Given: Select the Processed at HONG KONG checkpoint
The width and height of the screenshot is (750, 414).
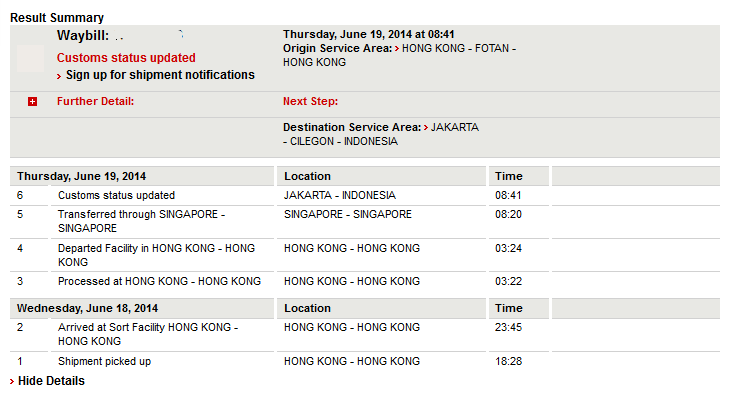Looking at the screenshot, I should pos(159,281).
